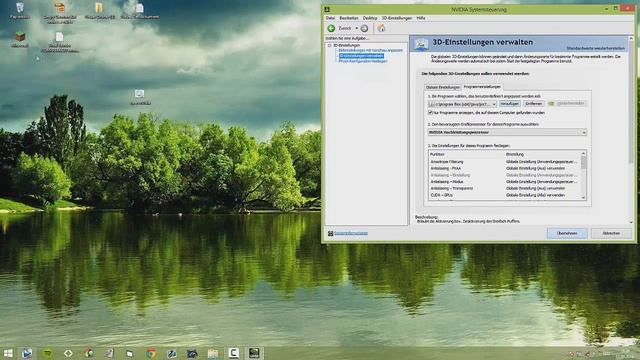Click the forward navigation arrow icon

364,28
